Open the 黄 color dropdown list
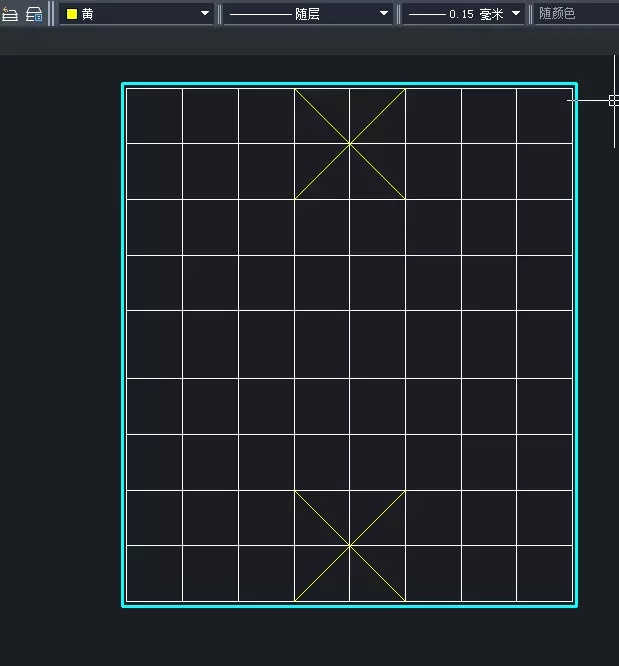The height and width of the screenshot is (666, 619). (x=205, y=14)
